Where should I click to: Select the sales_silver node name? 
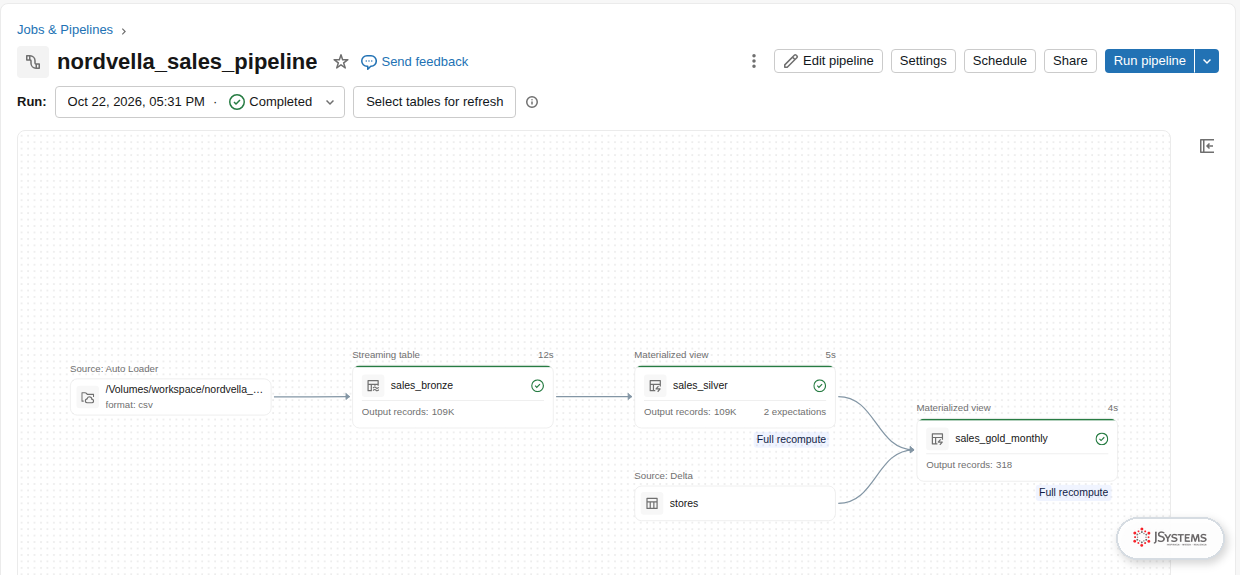(700, 386)
